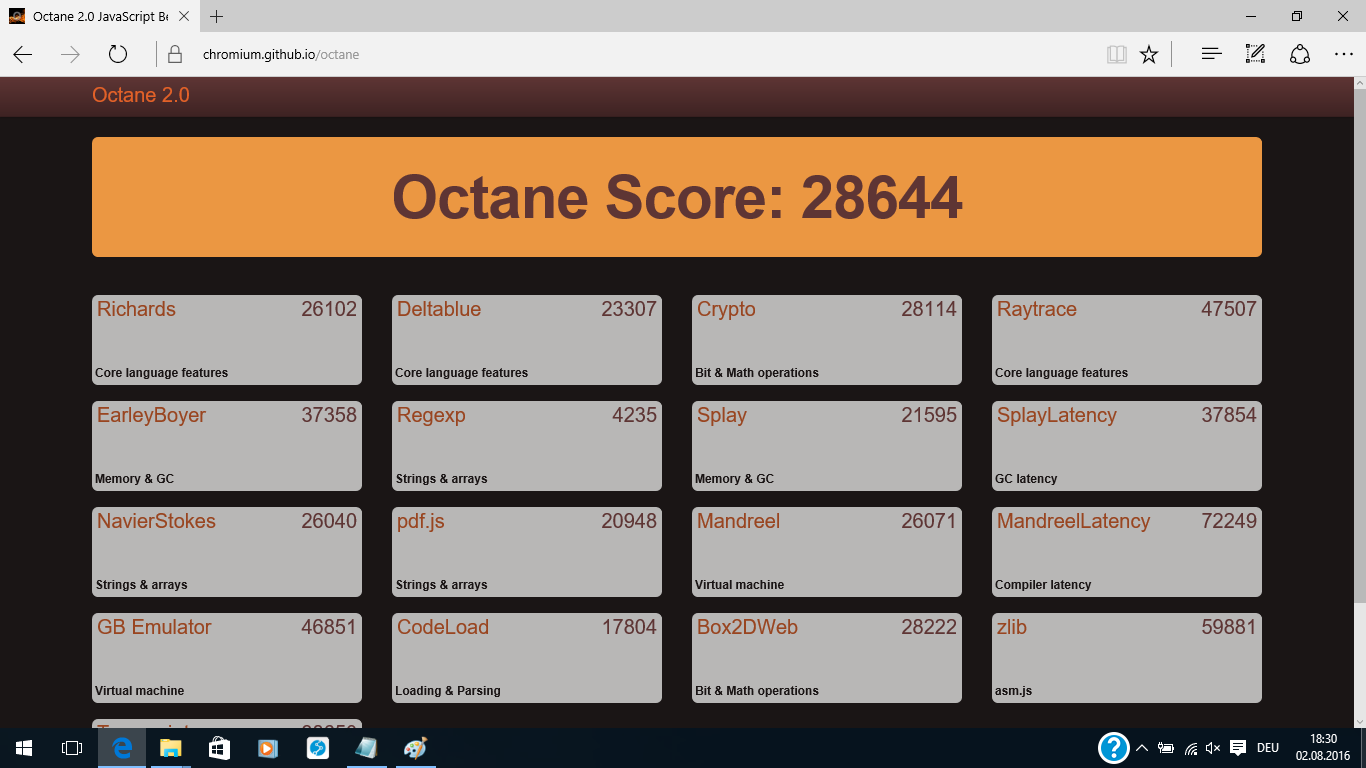Open File Explorer from the taskbar
Screen dimensions: 1366x768
[x=171, y=748]
